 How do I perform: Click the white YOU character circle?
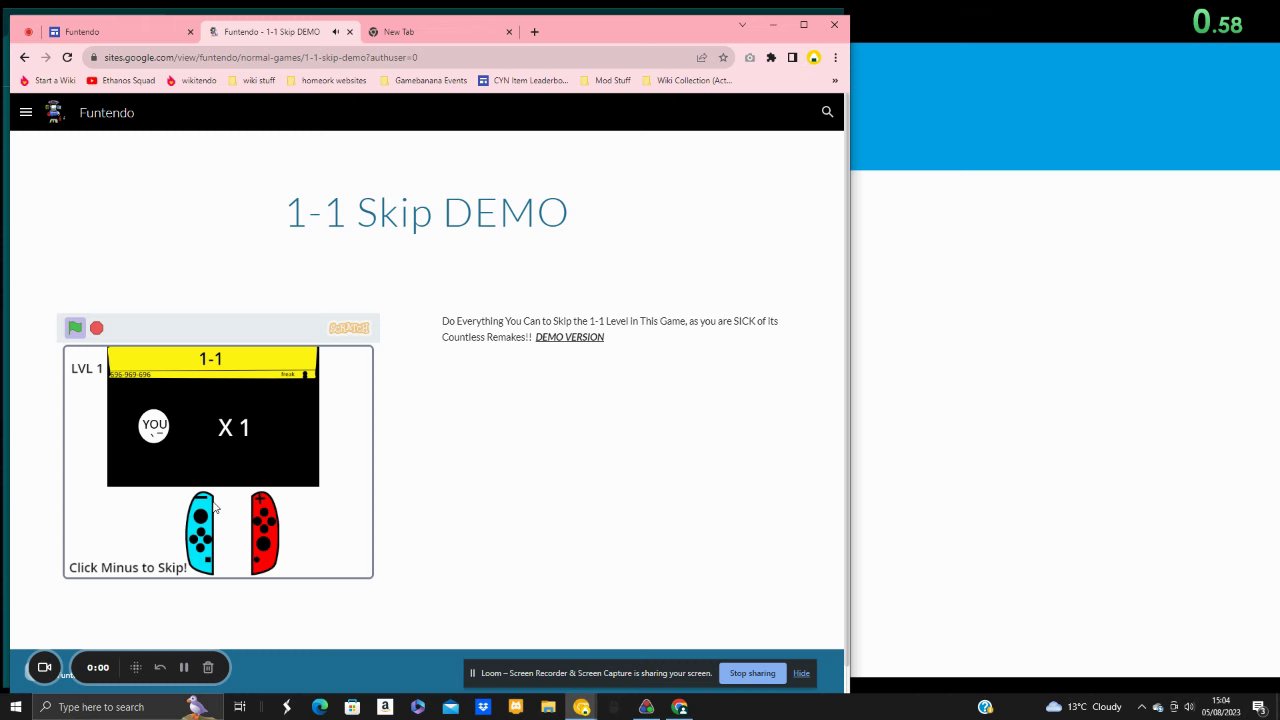[x=154, y=426]
